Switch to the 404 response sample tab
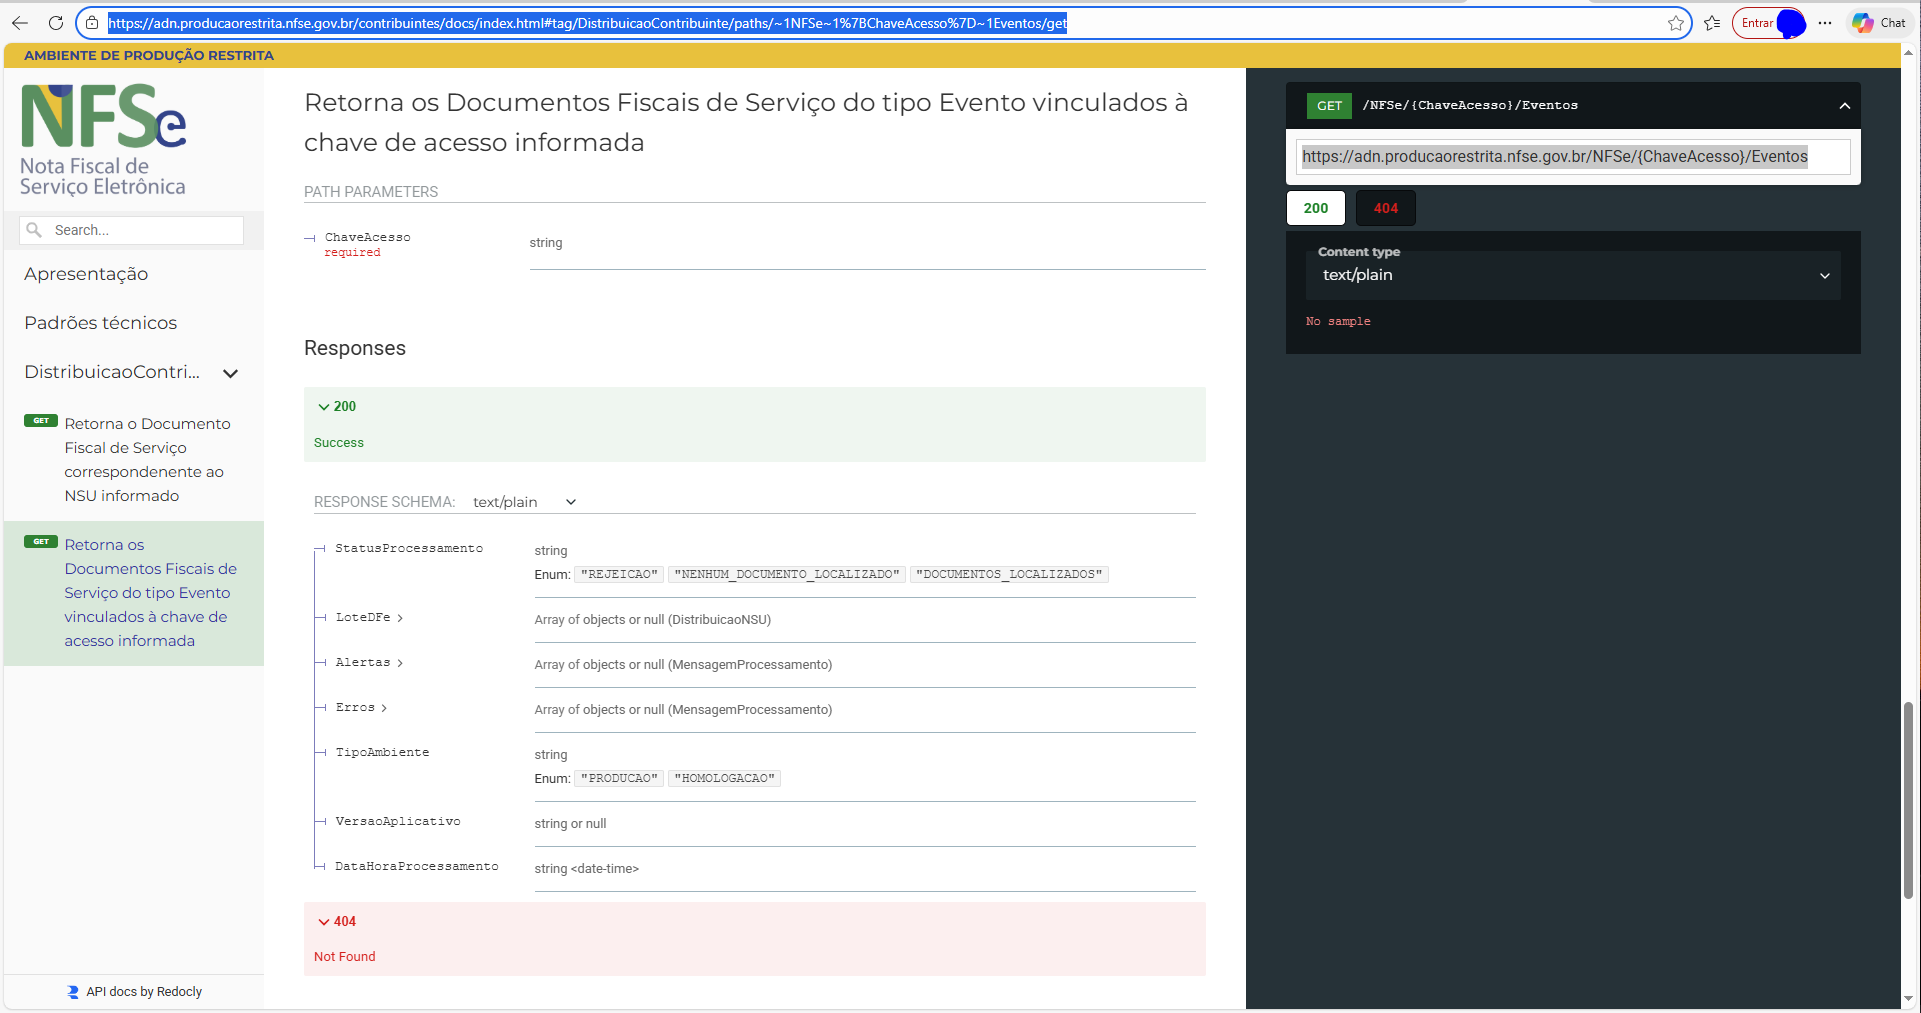 pos(1385,208)
